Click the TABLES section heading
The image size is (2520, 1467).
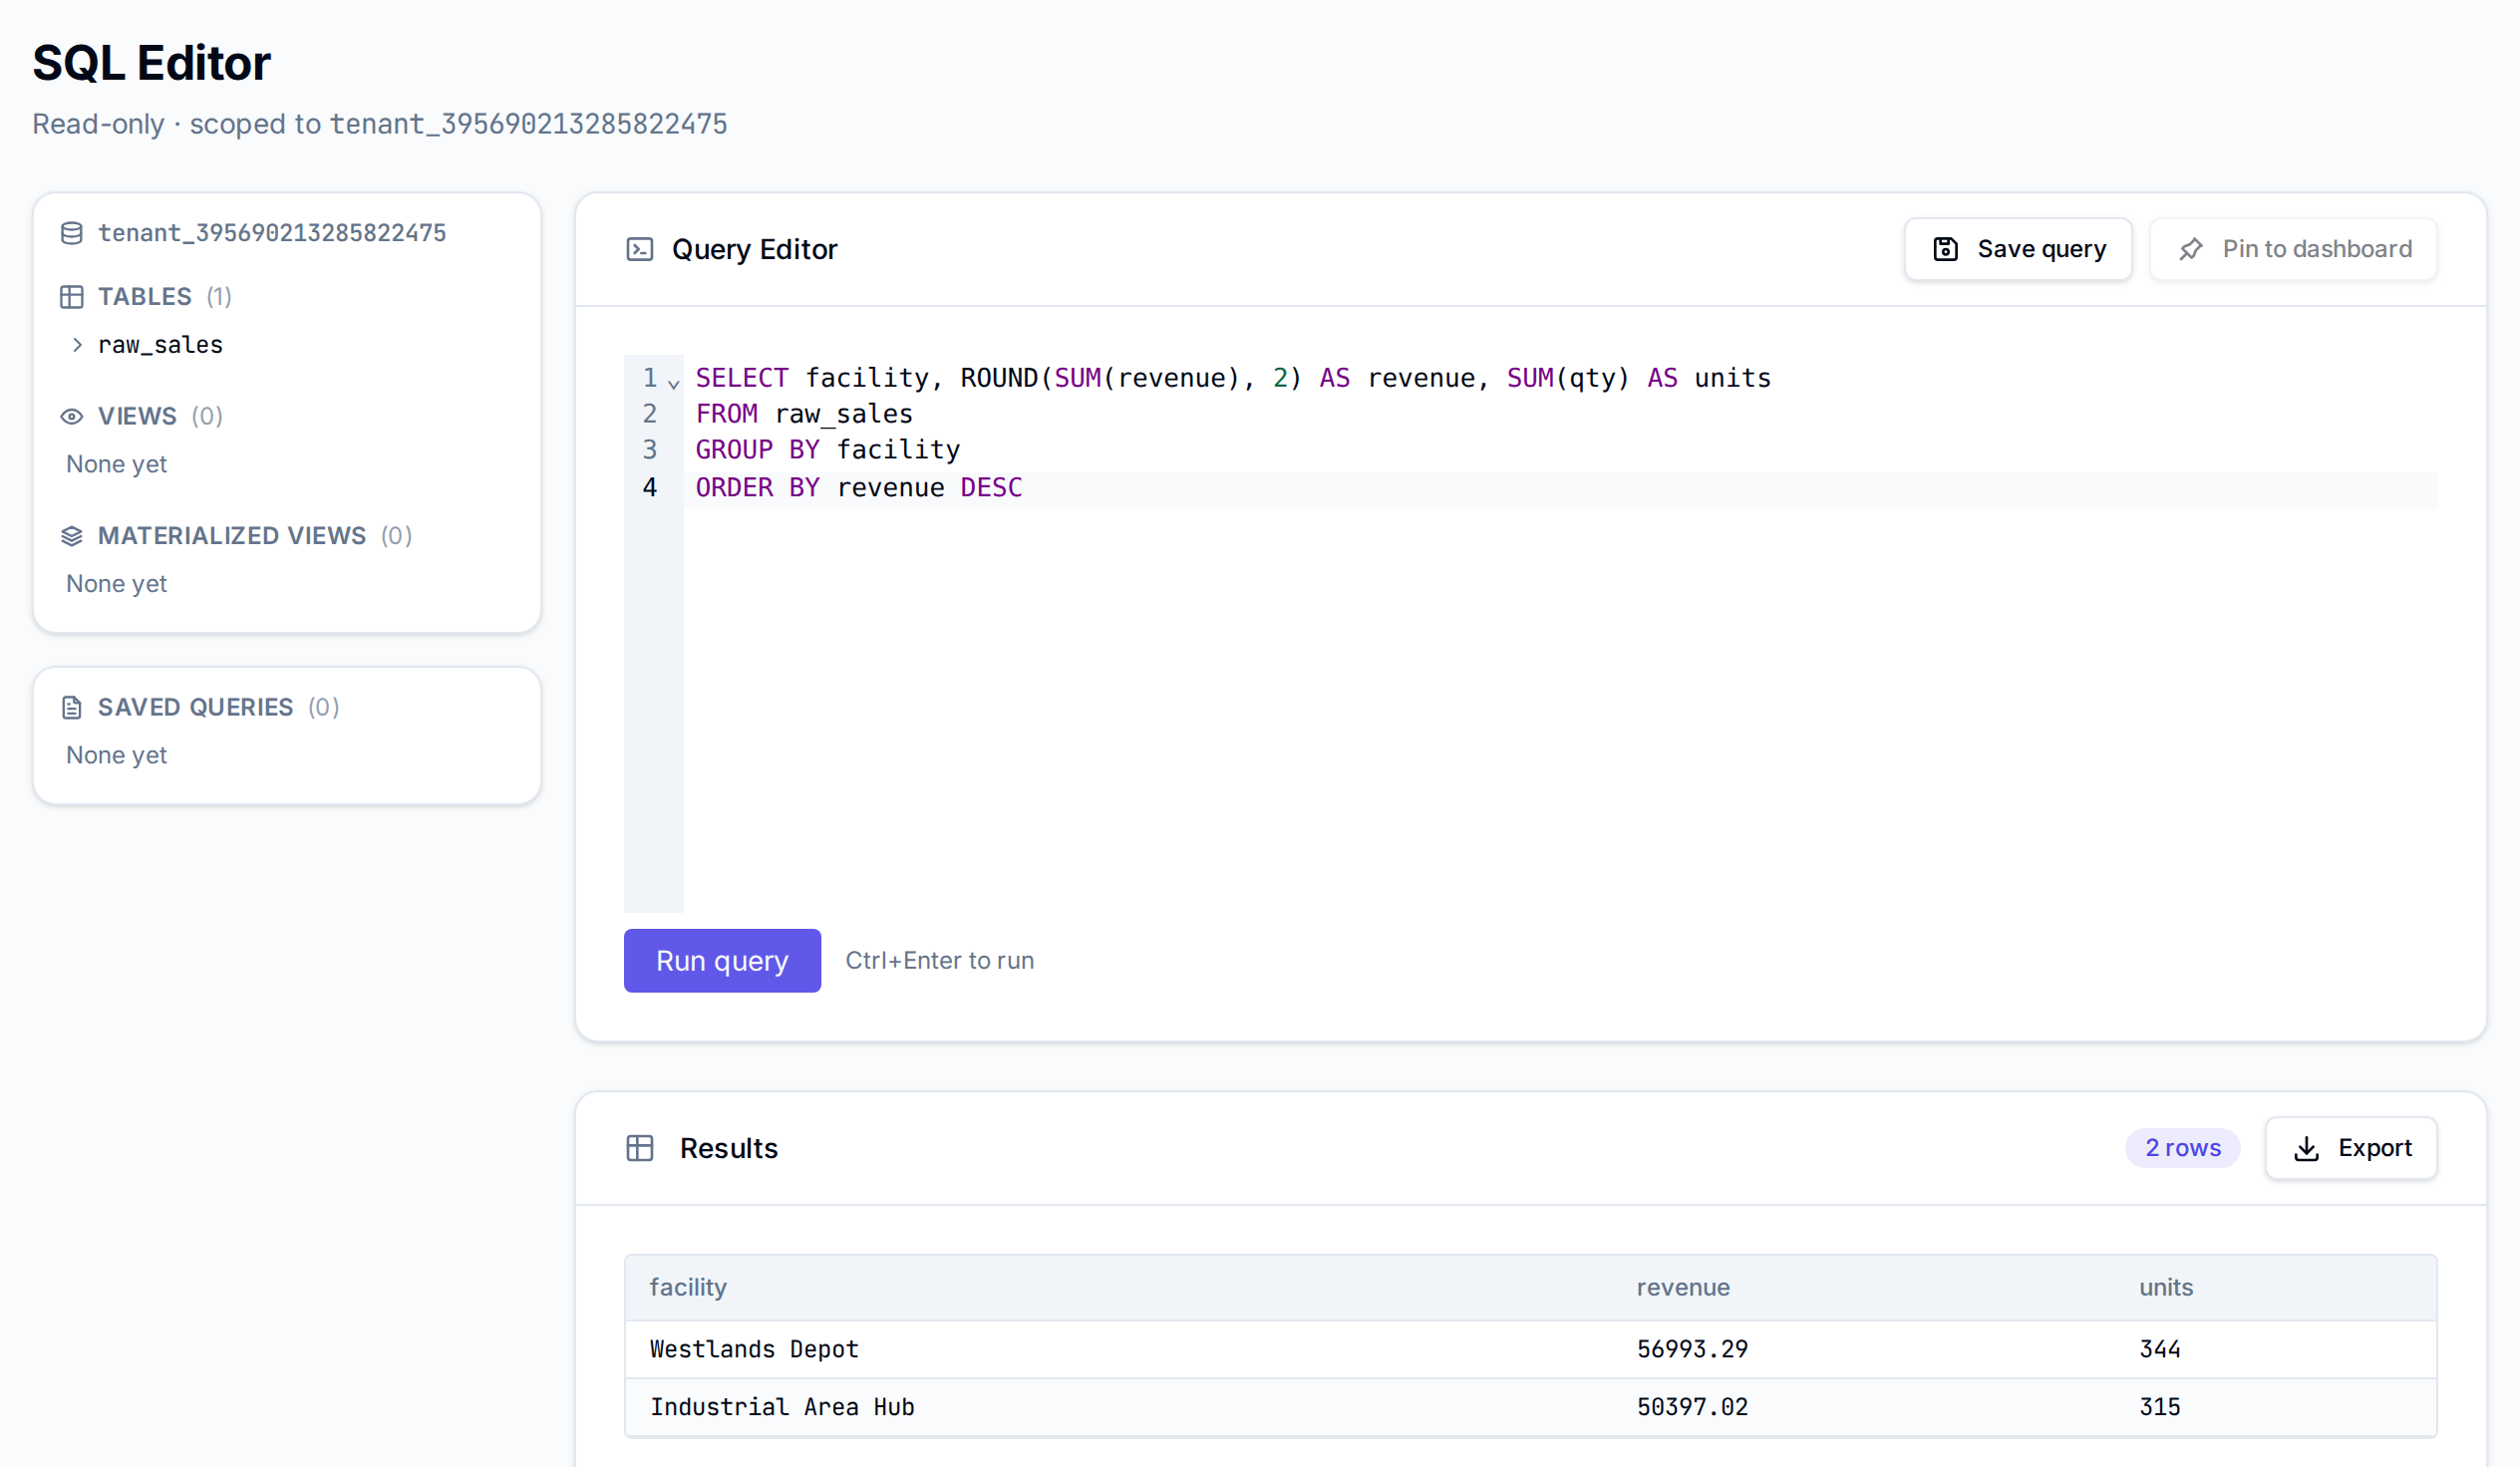pos(144,297)
